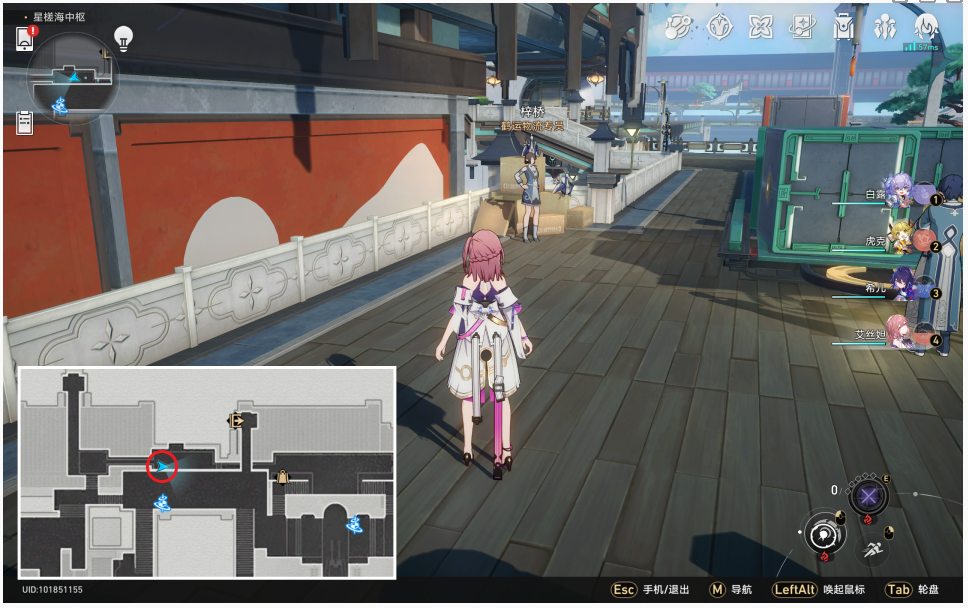Click the 手机/退出 label
Viewport: 968px width, 608px height.
click(x=666, y=590)
